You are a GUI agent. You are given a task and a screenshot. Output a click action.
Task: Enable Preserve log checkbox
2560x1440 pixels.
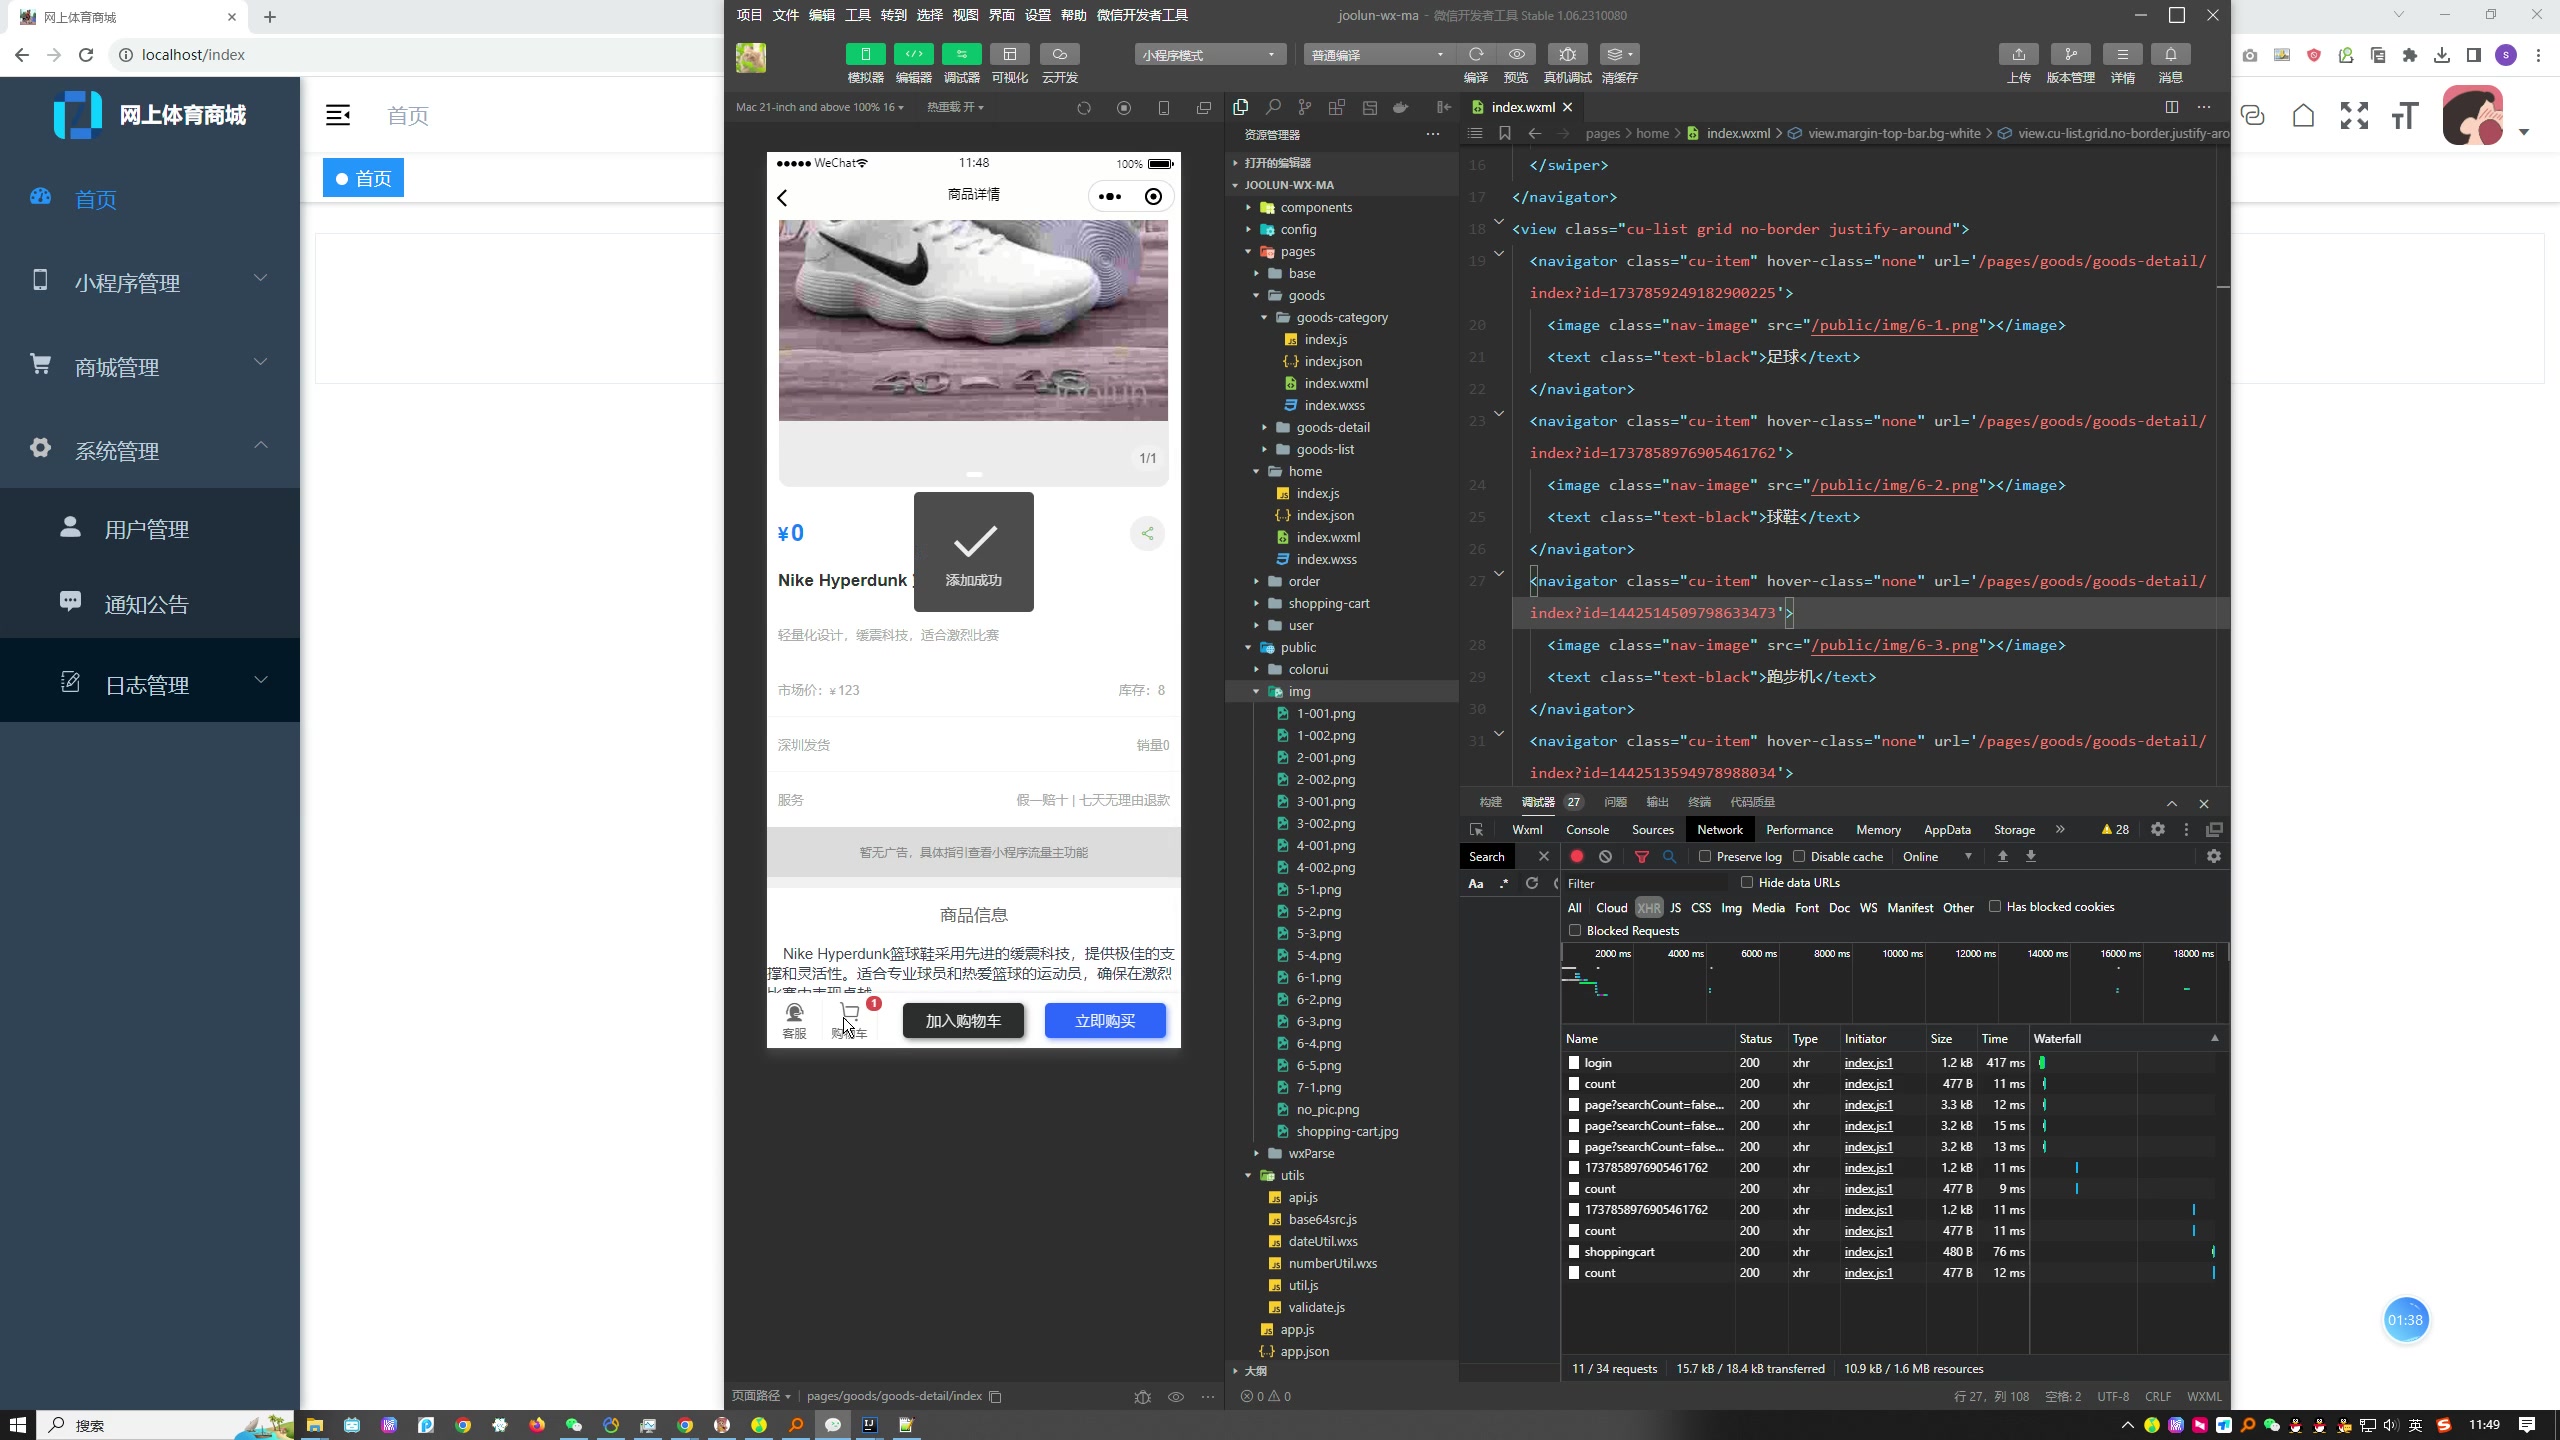(x=1705, y=856)
